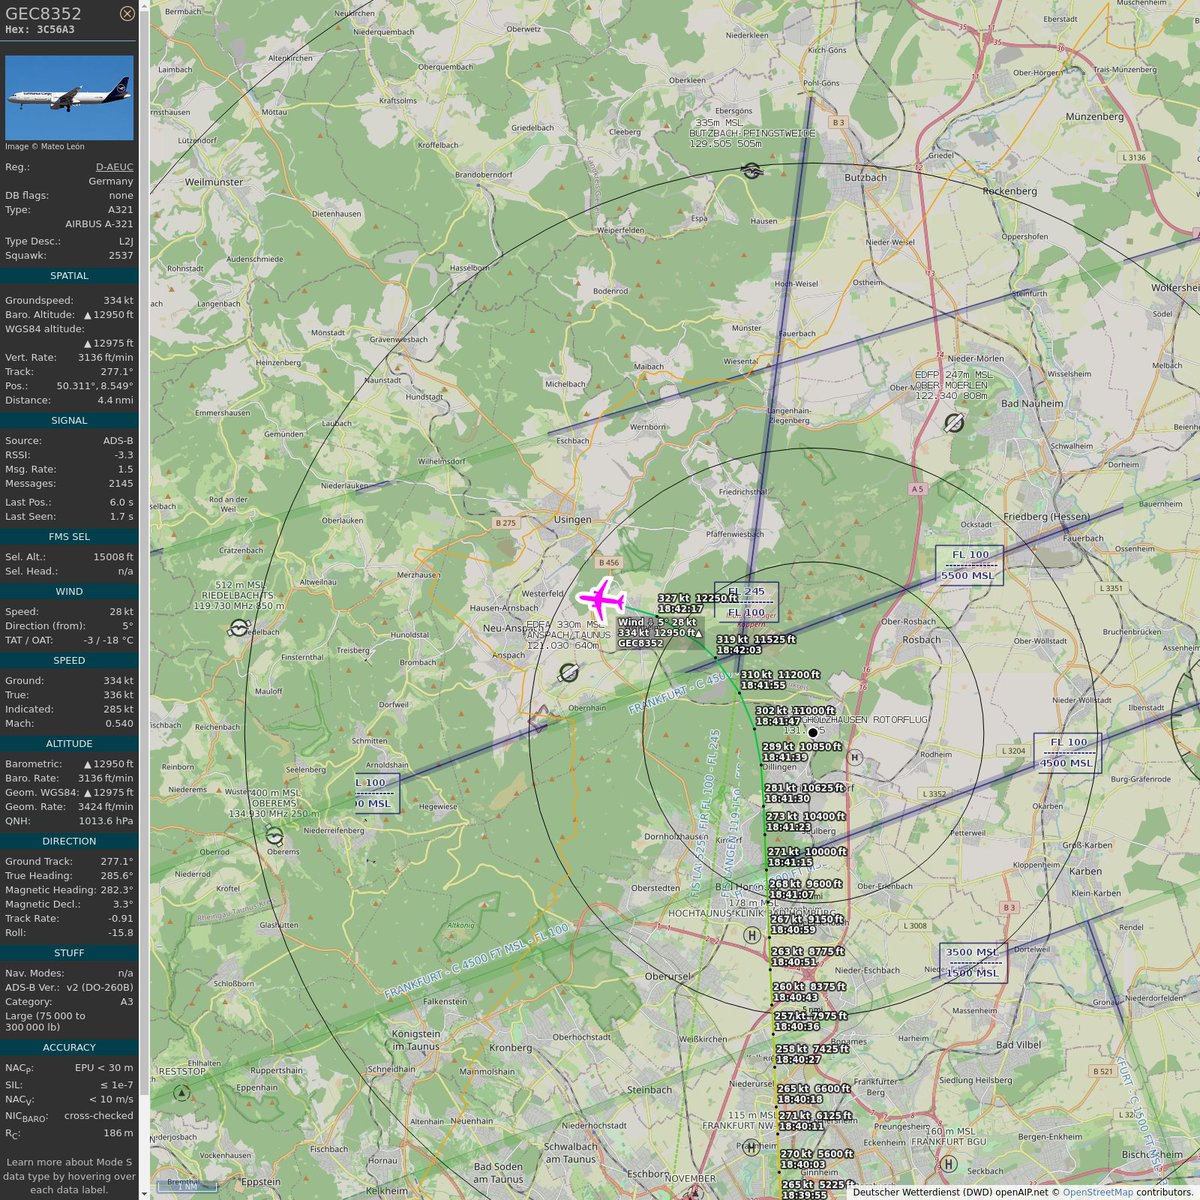
Task: Click the map label 'GEC8352' beside the aircraft
Action: (x=640, y=643)
